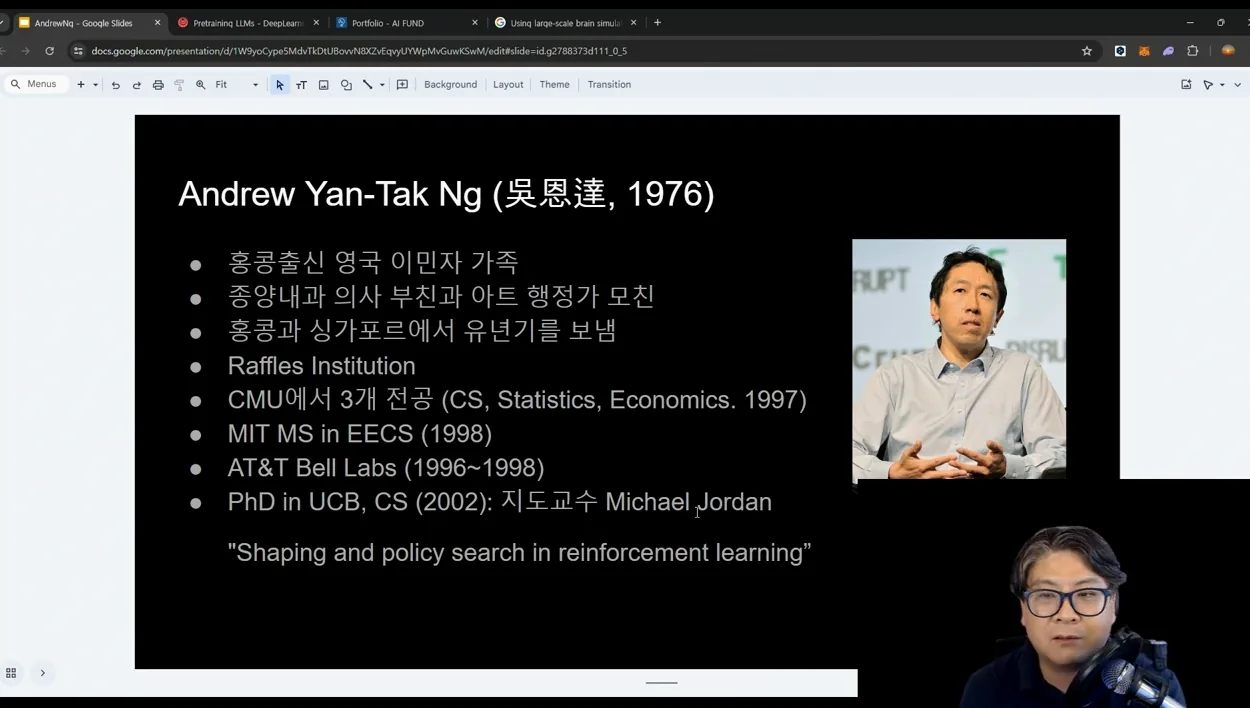Open the grid view of slides
This screenshot has width=1250, height=708.
tap(11, 673)
